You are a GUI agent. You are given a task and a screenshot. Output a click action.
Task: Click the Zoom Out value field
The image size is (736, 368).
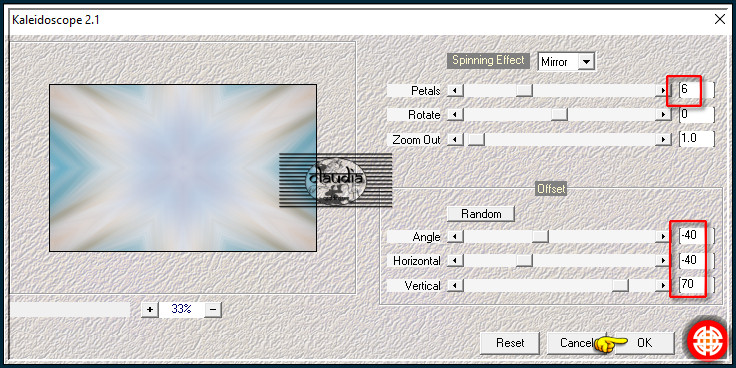click(x=697, y=139)
